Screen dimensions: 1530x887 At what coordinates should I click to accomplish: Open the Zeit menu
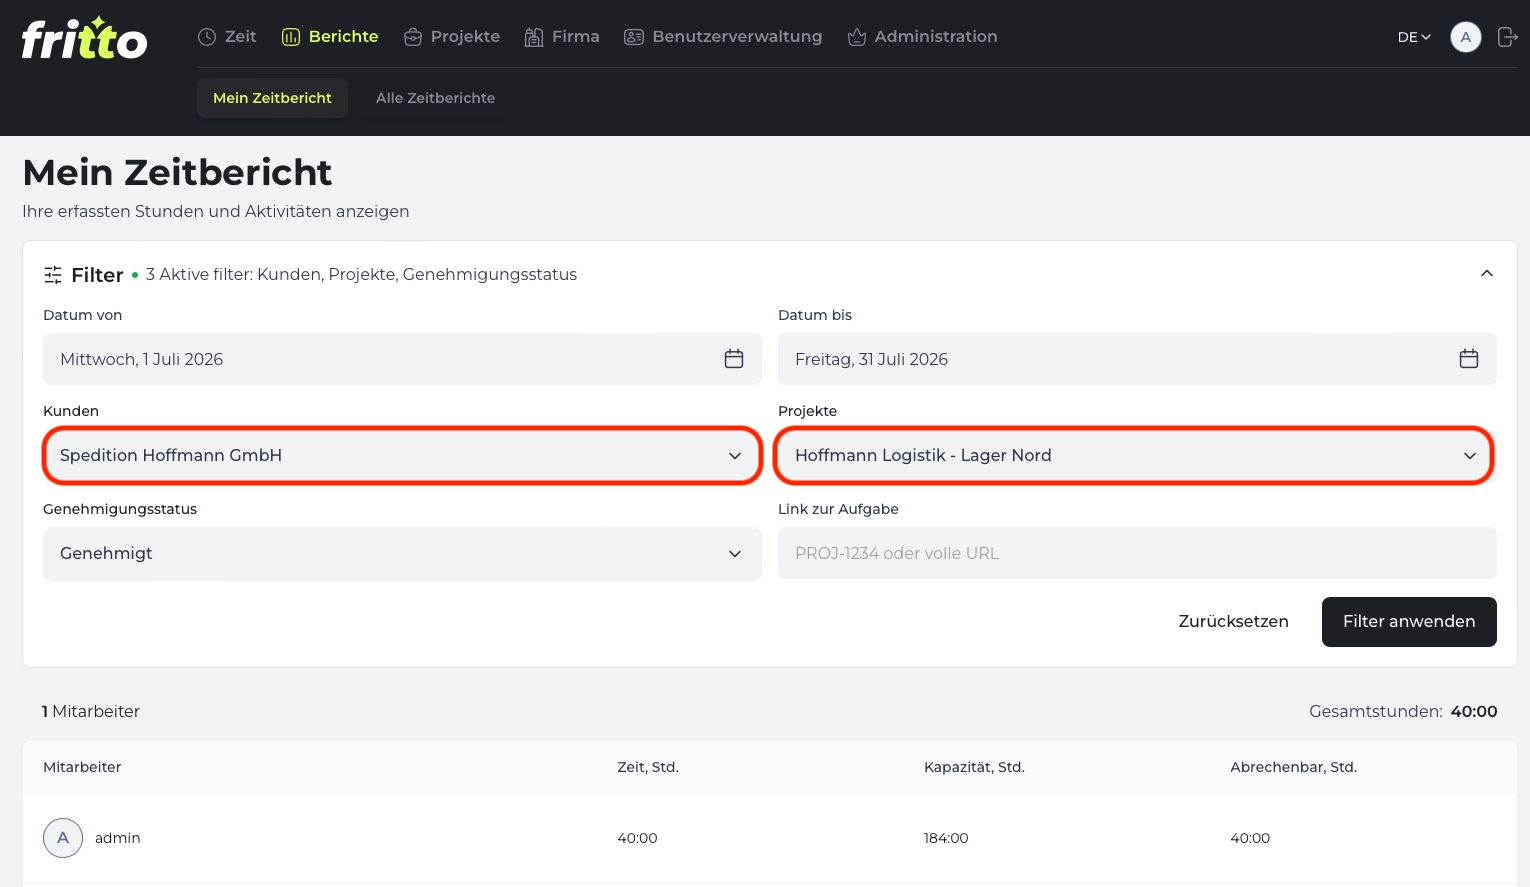227,37
